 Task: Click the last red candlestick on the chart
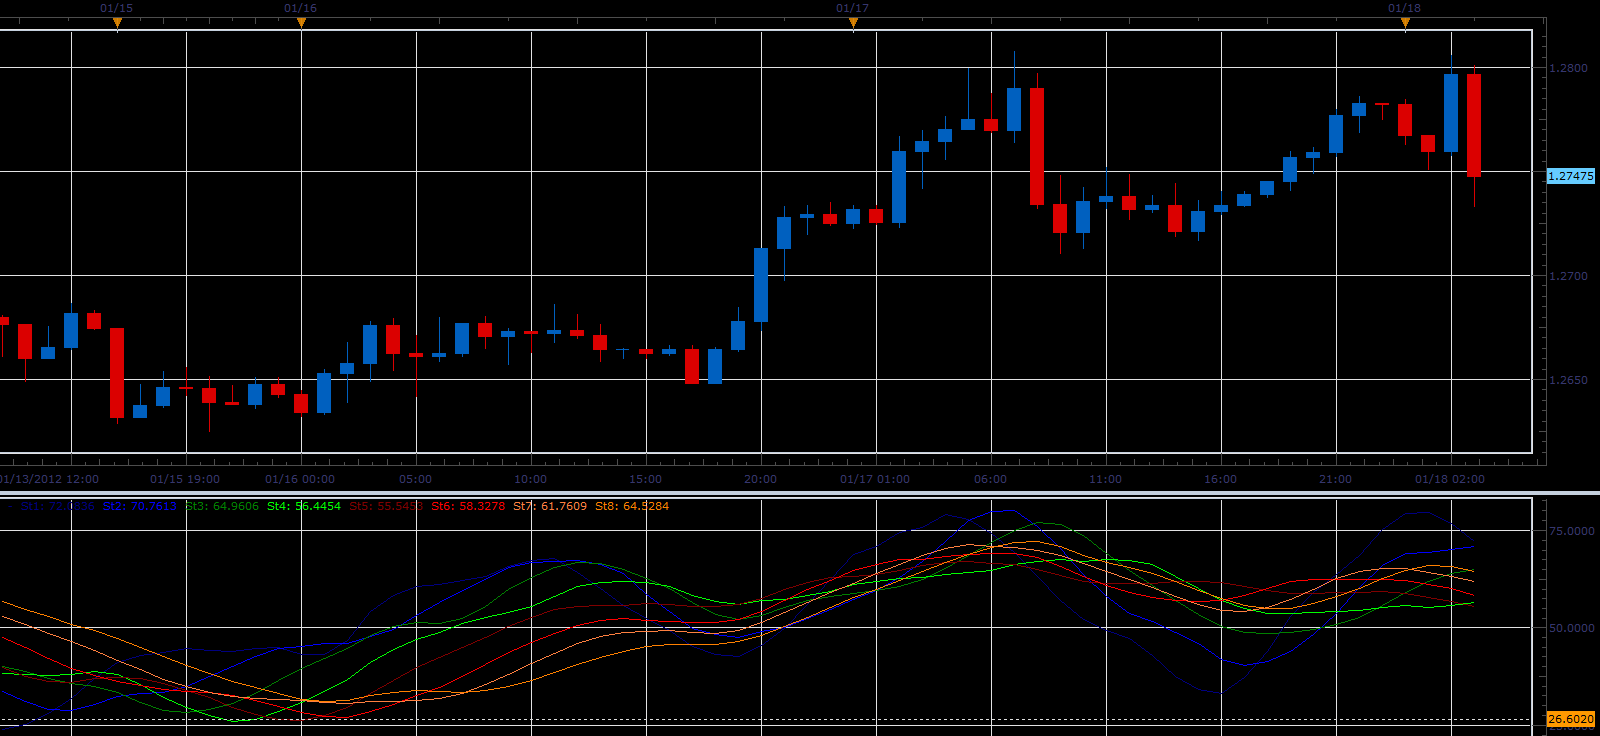[1474, 125]
